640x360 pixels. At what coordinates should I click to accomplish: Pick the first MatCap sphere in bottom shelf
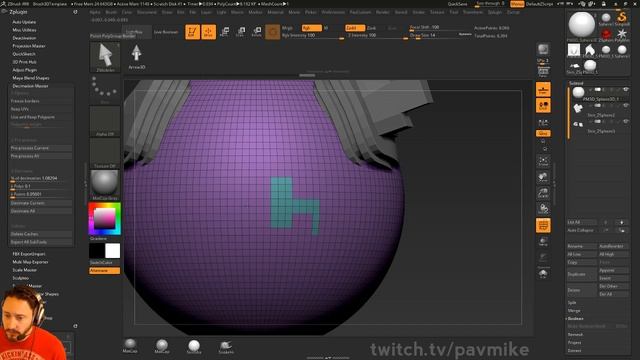(x=130, y=346)
